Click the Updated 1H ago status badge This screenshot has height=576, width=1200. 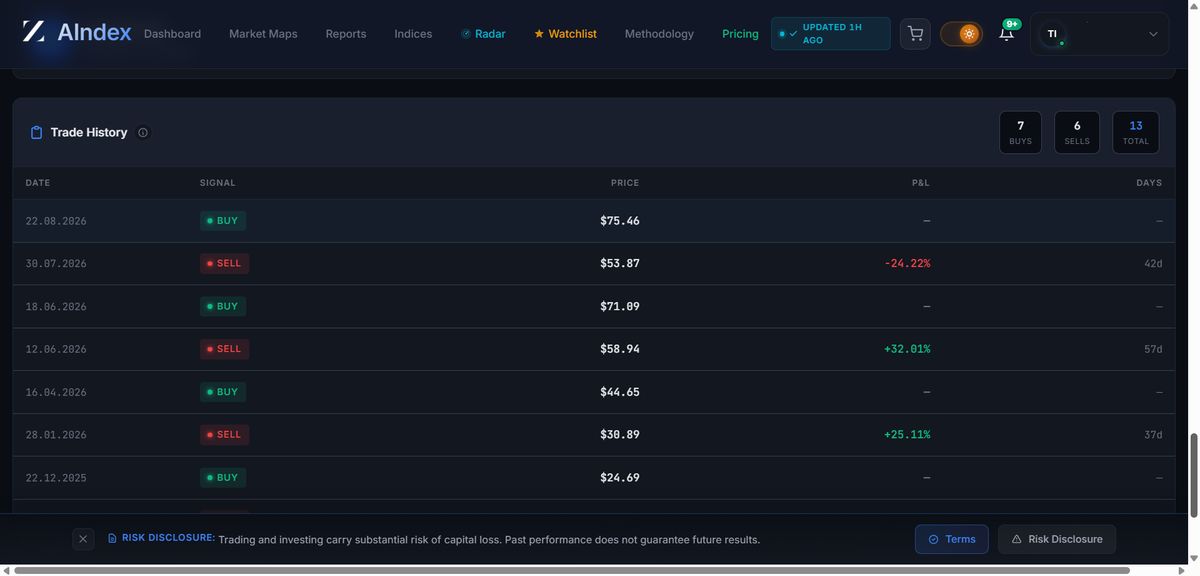pyautogui.click(x=830, y=34)
